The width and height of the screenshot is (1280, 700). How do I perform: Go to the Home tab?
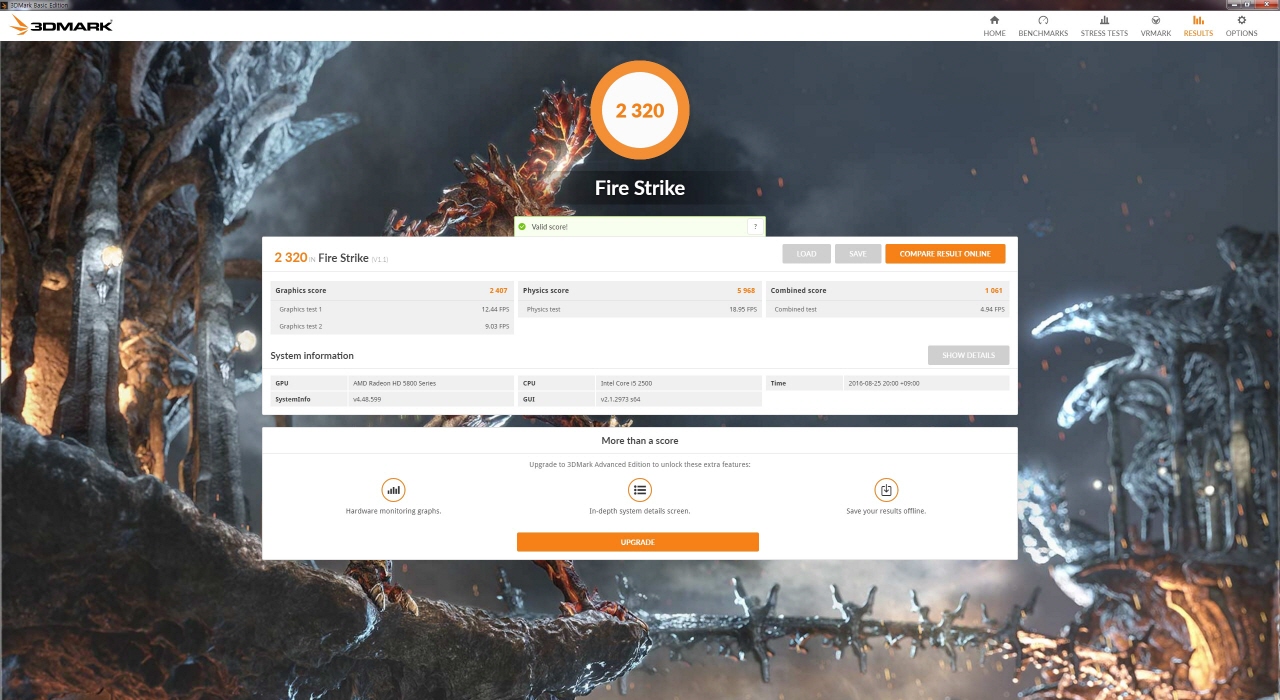pos(994,26)
